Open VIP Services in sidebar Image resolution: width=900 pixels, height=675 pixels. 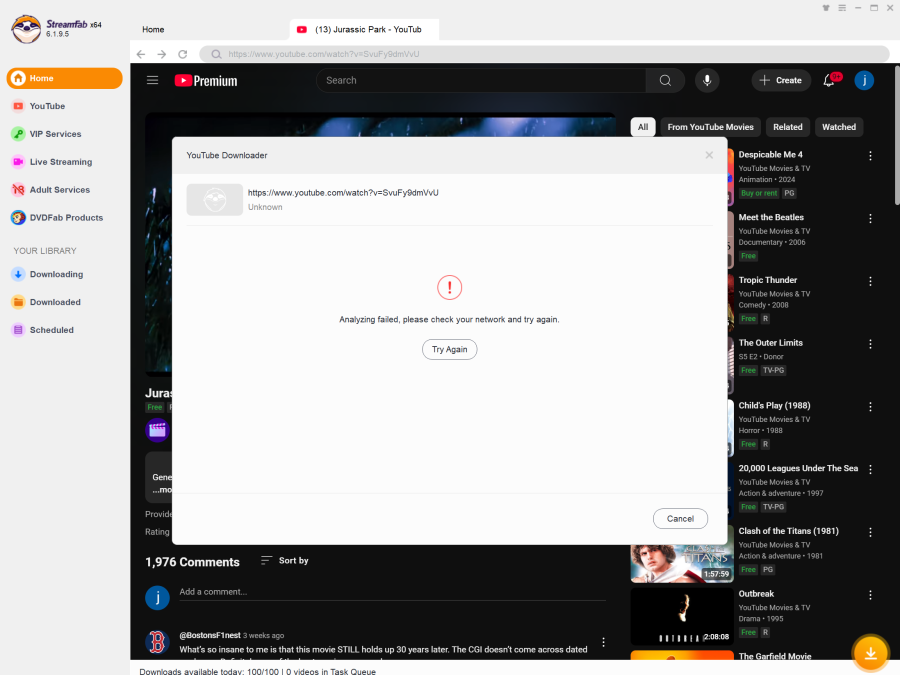(46, 134)
